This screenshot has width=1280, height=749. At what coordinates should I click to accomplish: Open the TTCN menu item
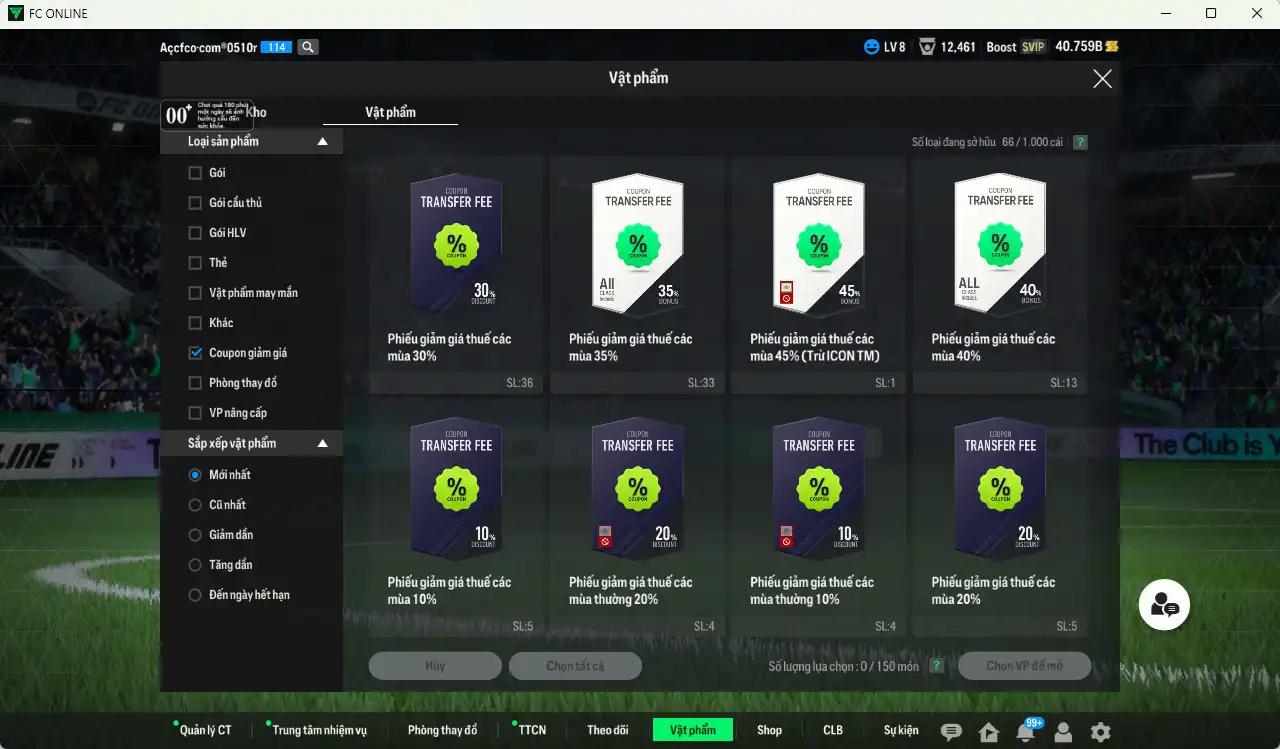[x=532, y=730]
